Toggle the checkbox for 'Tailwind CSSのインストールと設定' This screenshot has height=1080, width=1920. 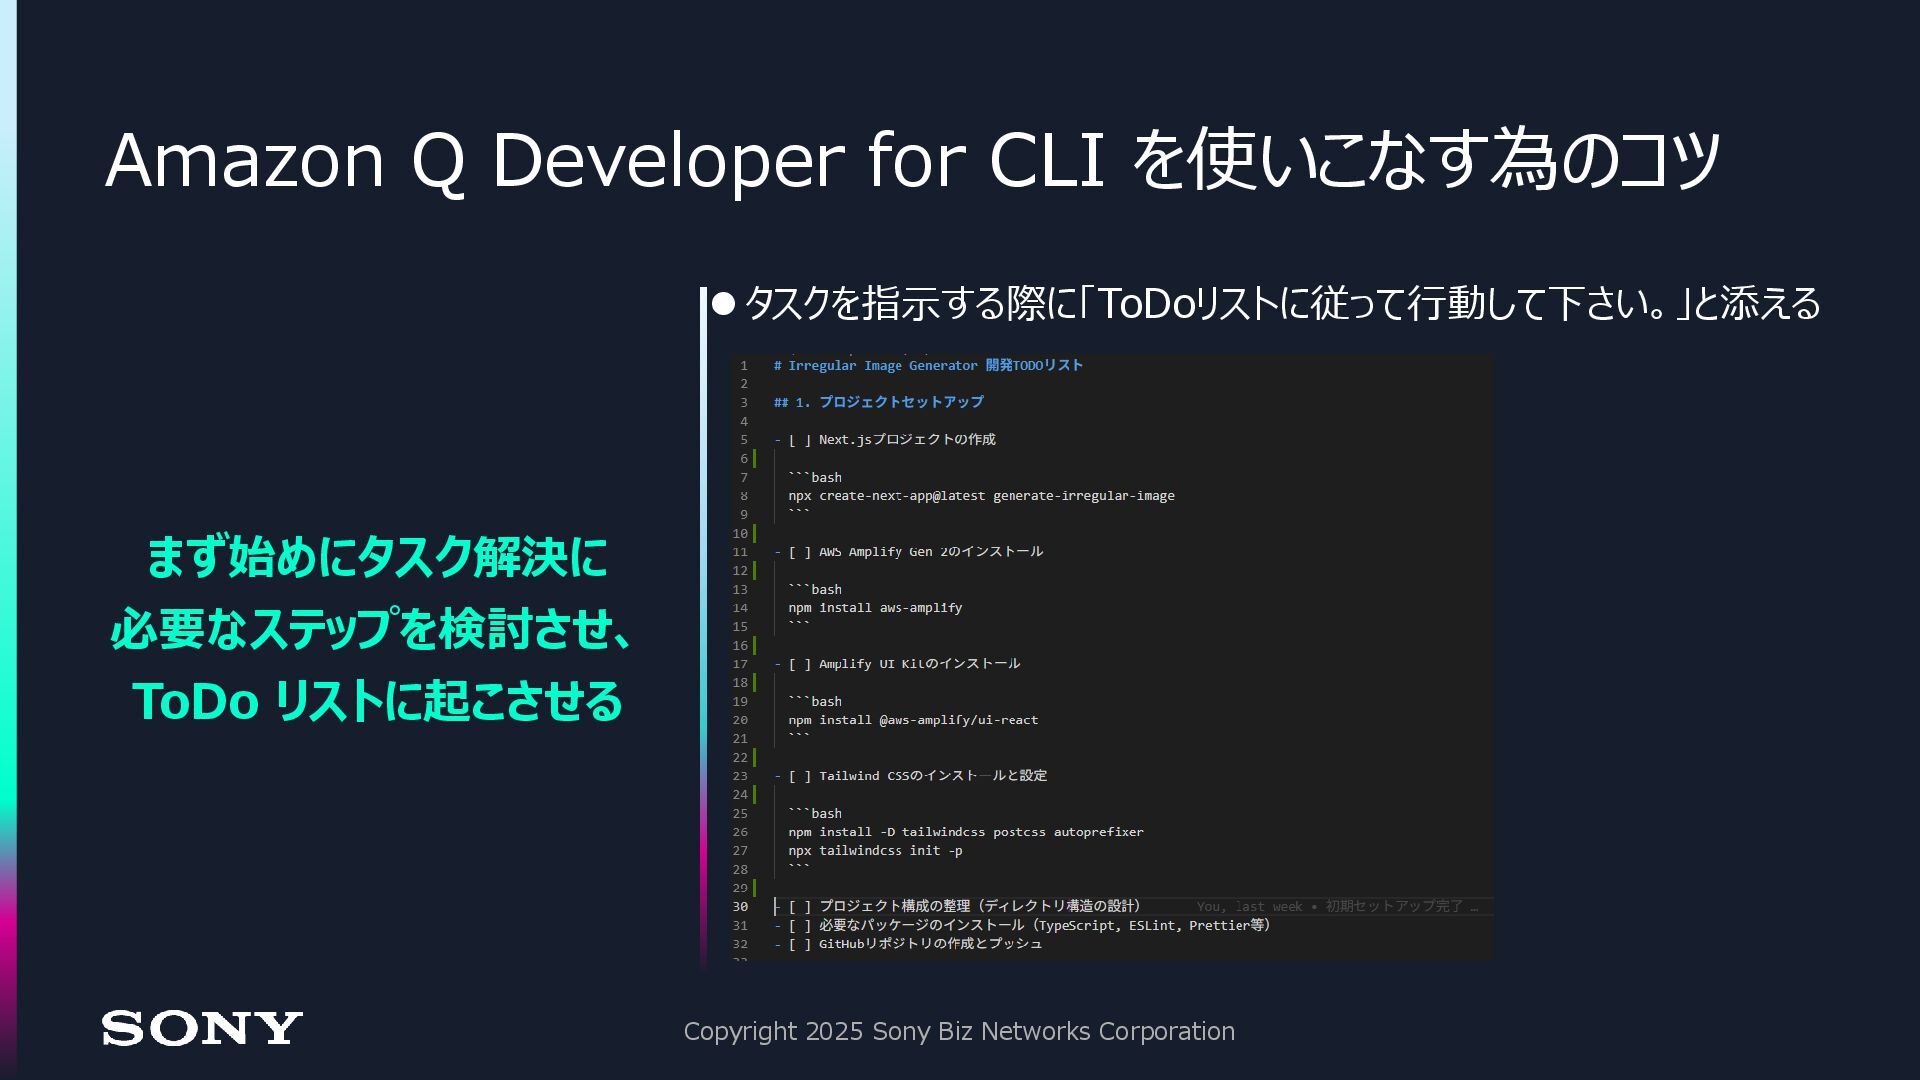(800, 776)
